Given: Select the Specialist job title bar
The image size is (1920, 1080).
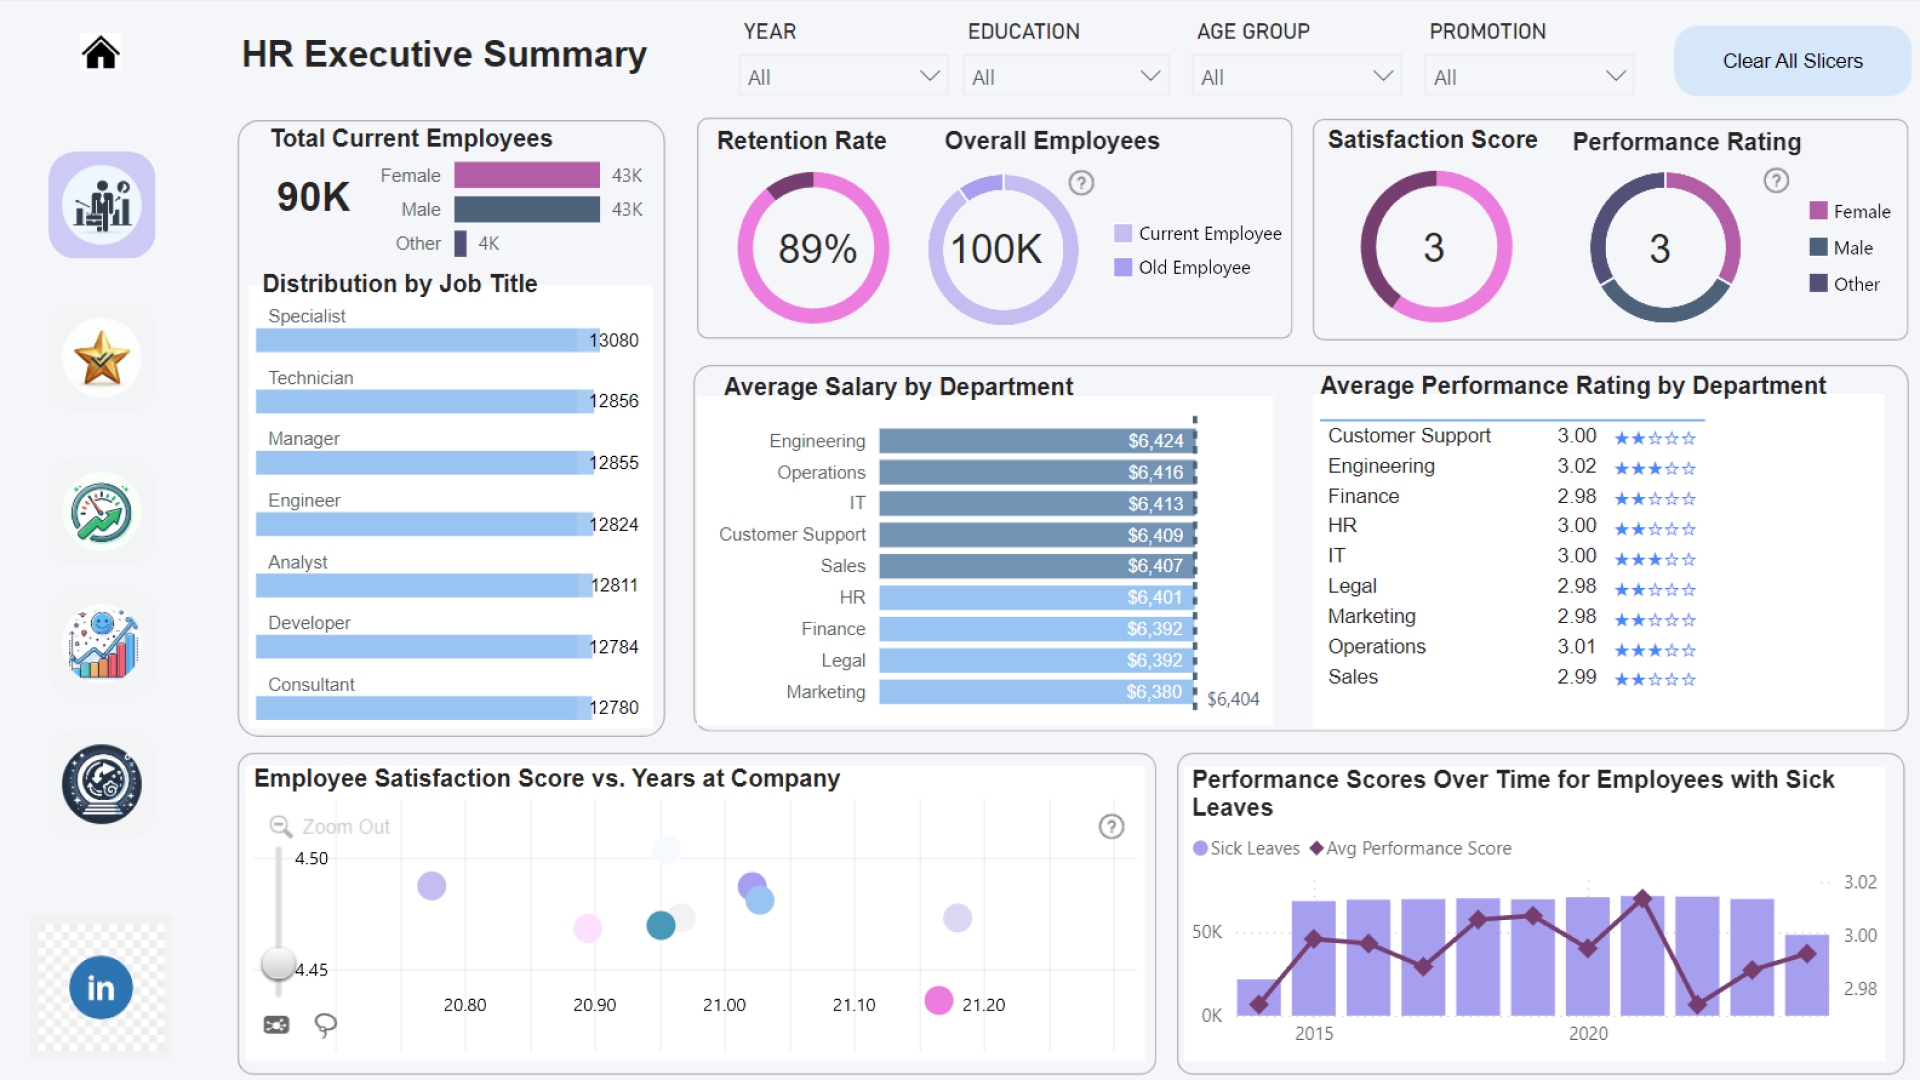Looking at the screenshot, I should click(x=427, y=340).
